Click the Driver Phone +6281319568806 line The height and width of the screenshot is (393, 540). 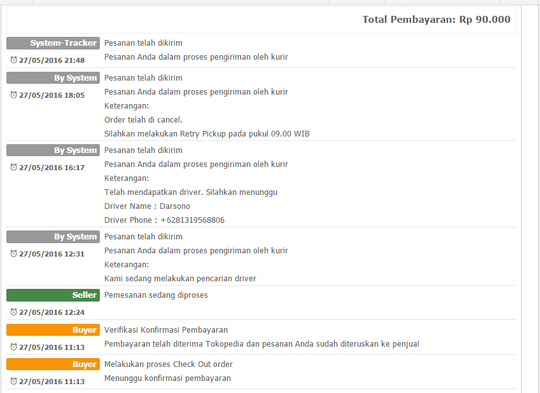(164, 220)
